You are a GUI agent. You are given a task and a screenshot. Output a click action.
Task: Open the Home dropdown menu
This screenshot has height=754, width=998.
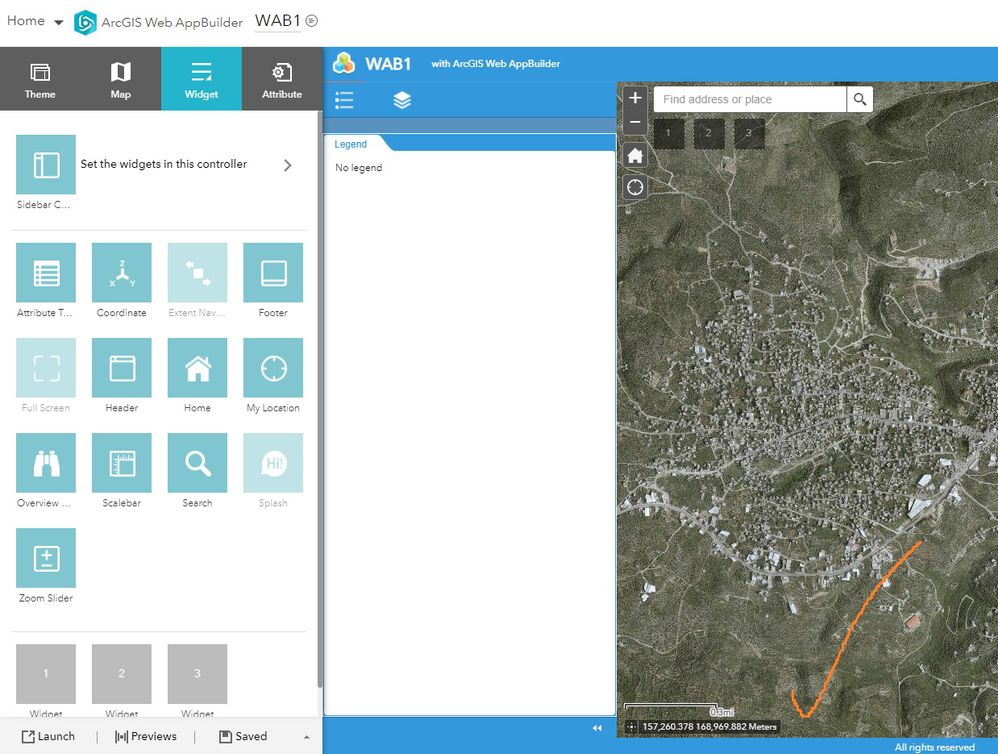35,21
